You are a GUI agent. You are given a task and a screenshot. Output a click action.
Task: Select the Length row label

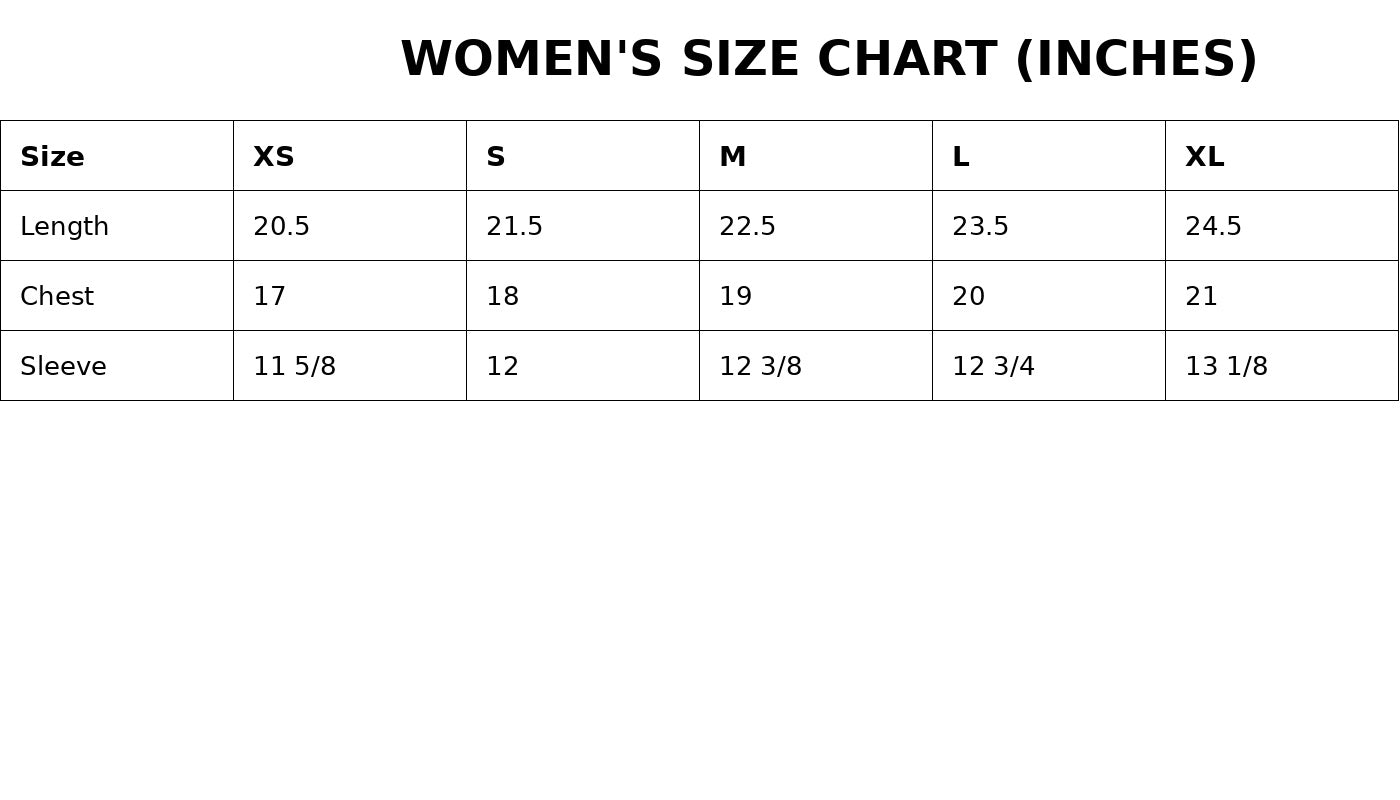tap(65, 227)
